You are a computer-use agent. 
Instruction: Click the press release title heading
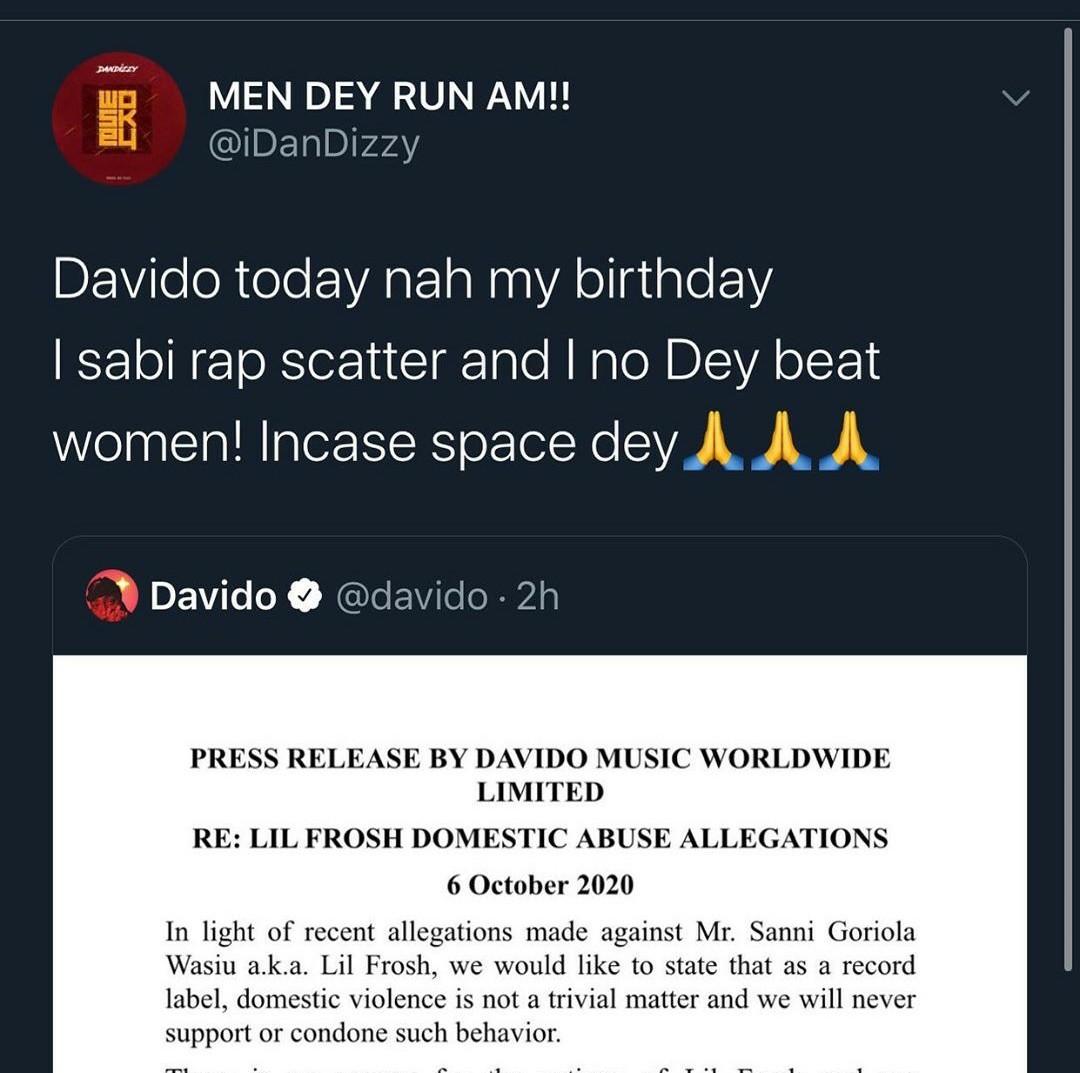(540, 775)
